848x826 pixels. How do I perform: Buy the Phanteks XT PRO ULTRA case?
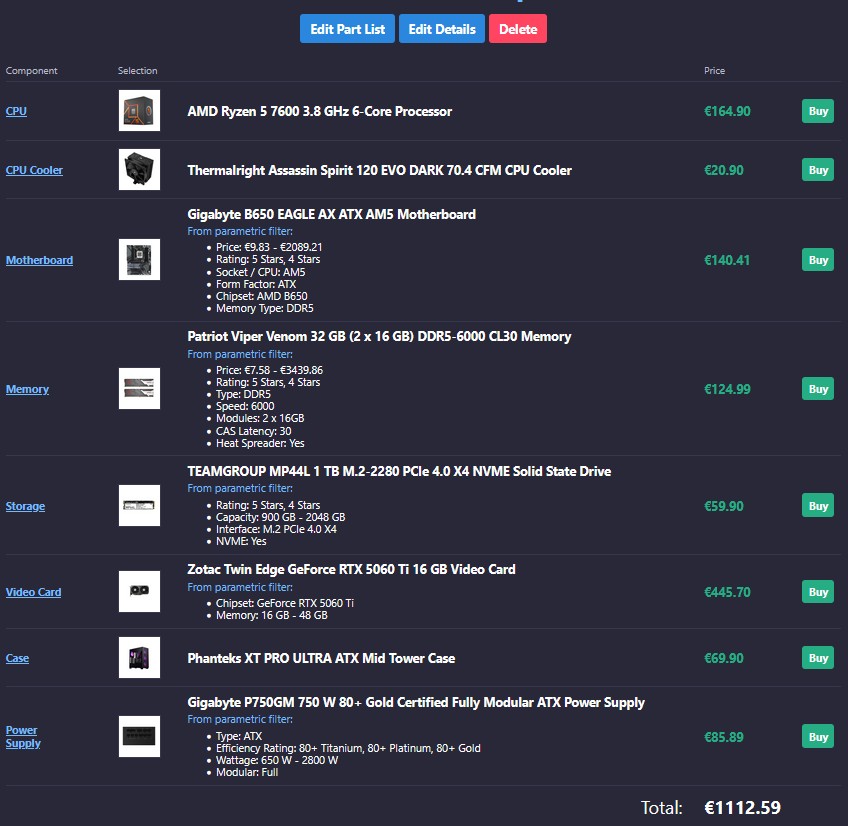(x=818, y=658)
